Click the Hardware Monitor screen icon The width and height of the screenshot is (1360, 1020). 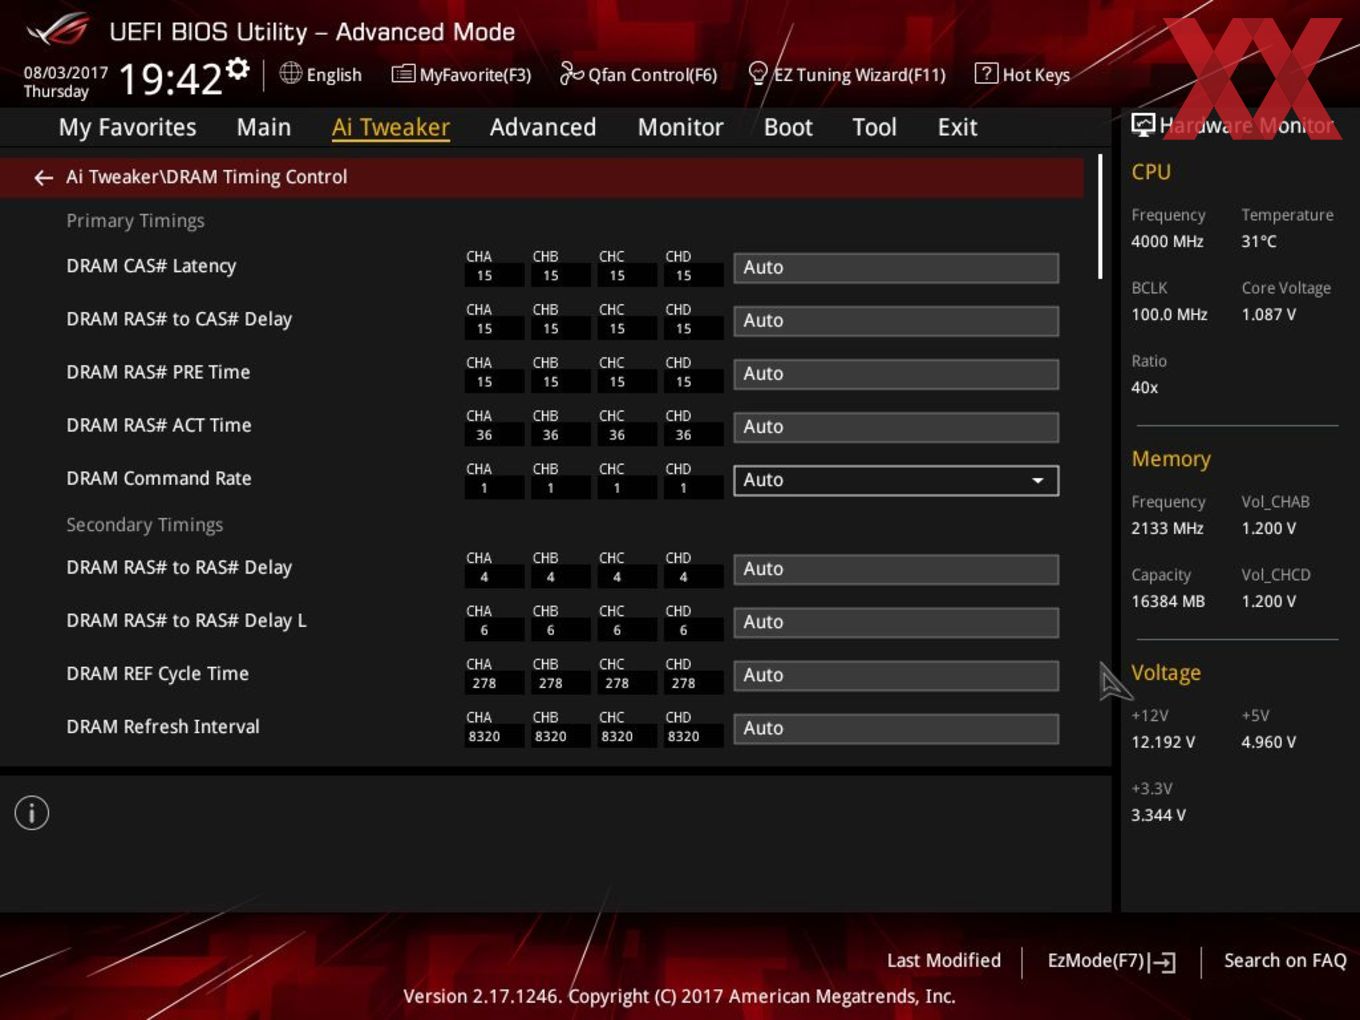[1143, 125]
